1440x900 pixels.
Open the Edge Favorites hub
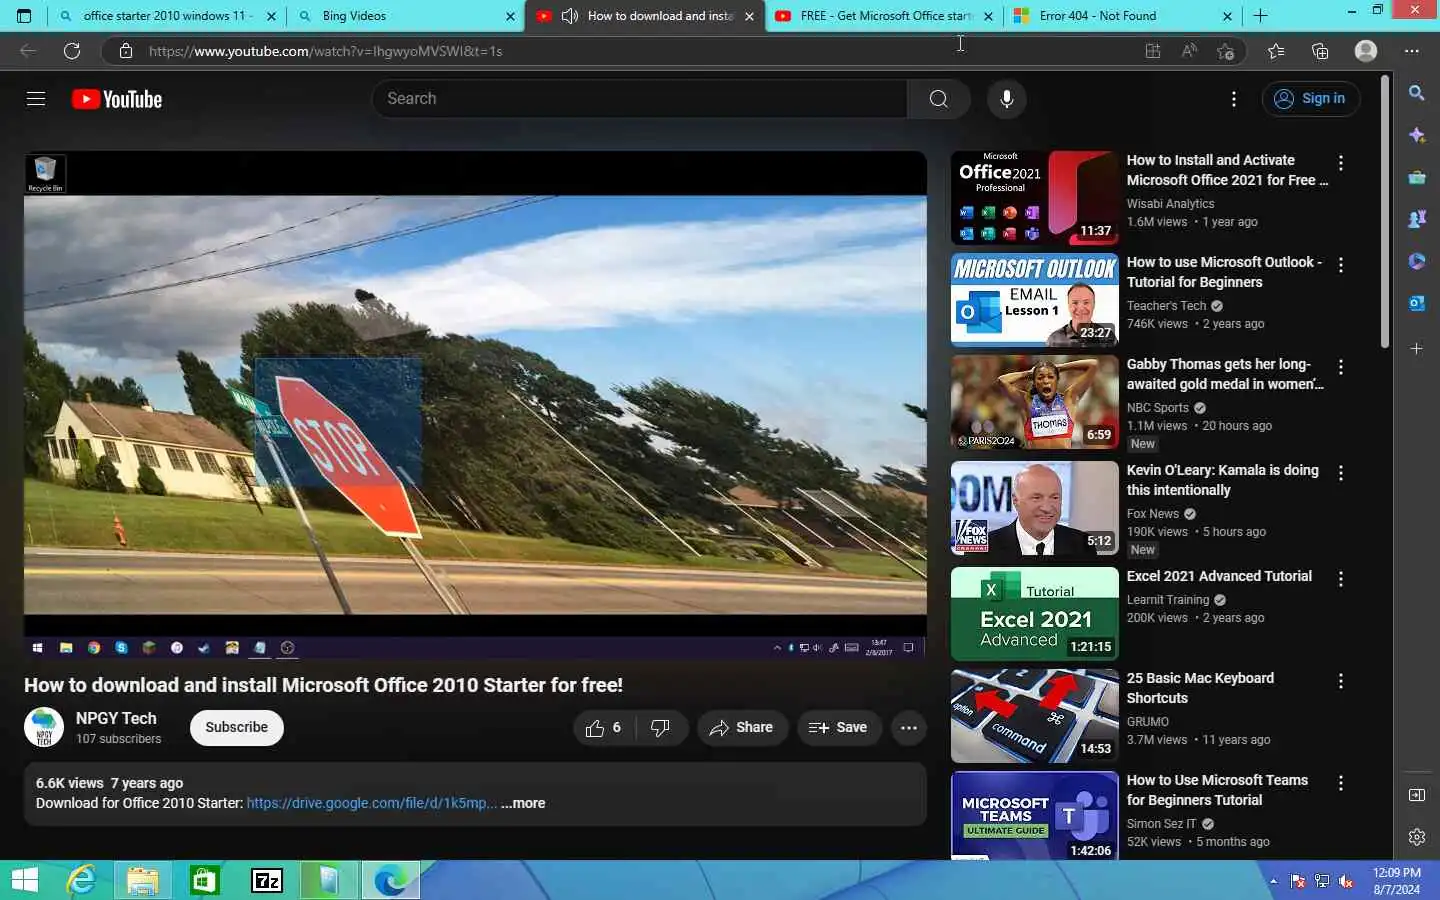tap(1276, 51)
